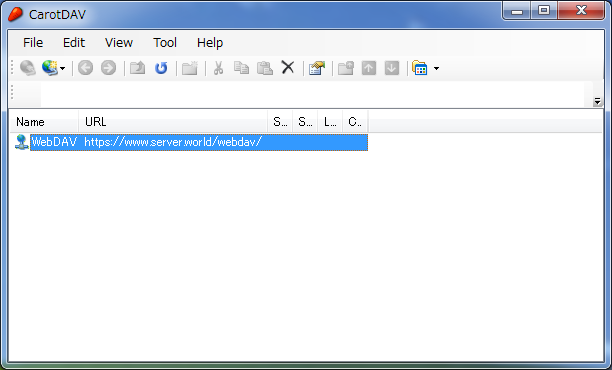The image size is (612, 370).
Task: Minimize the CarotDAV window
Action: [516, 11]
